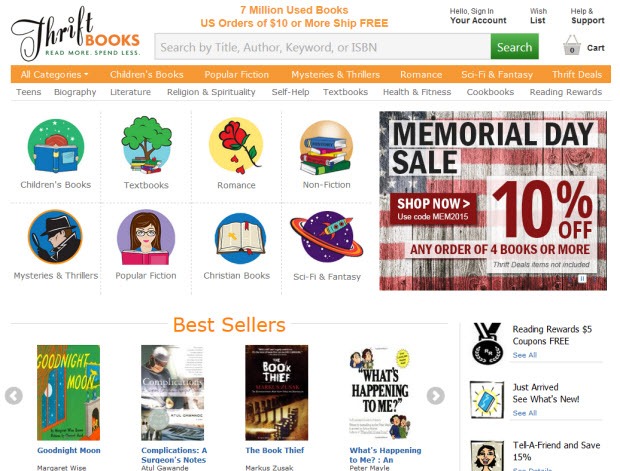
Task: Open the Goodnight Moon title link
Action: tap(69, 450)
